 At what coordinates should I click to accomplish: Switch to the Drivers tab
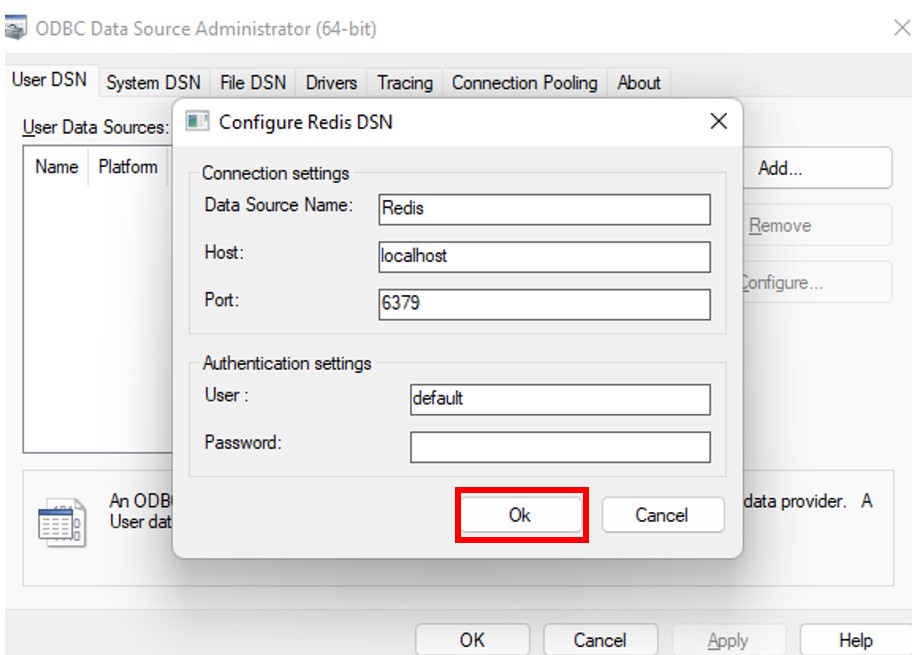click(x=331, y=83)
